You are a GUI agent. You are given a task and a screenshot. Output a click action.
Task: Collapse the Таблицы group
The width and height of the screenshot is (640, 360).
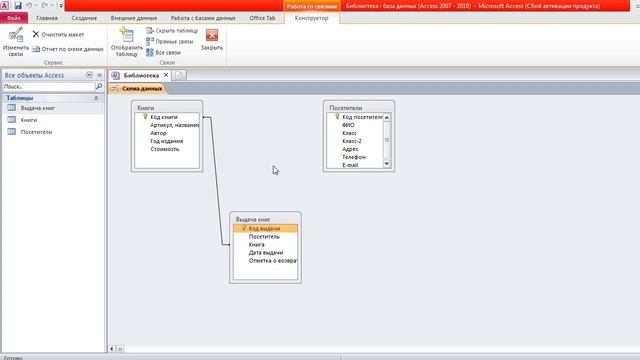[x=96, y=98]
